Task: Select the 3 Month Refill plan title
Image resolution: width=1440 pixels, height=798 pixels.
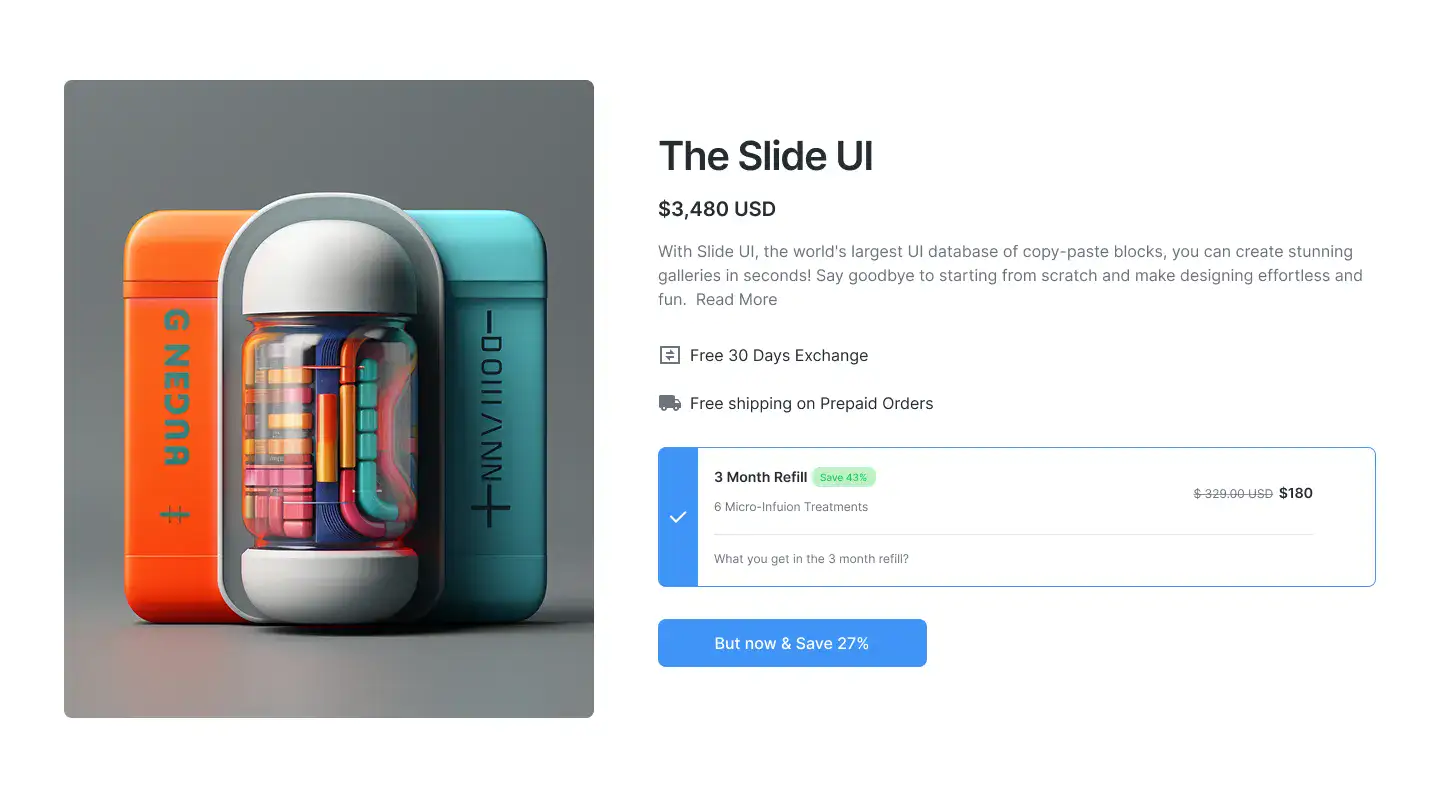Action: coord(760,477)
